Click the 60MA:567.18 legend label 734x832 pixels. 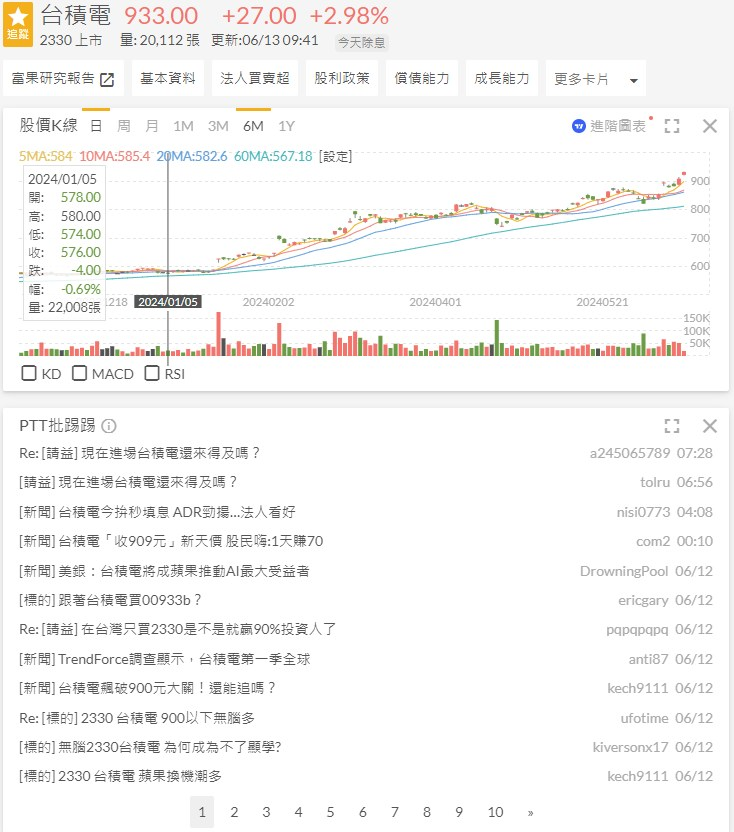click(x=273, y=156)
